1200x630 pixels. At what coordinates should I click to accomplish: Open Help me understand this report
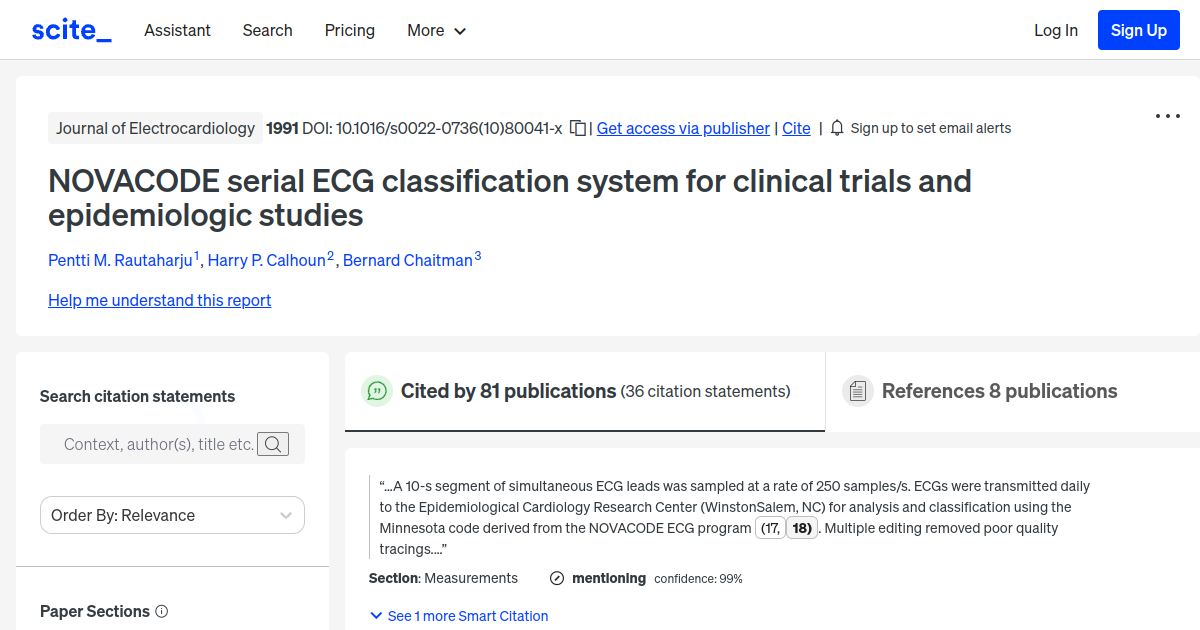[x=159, y=300]
